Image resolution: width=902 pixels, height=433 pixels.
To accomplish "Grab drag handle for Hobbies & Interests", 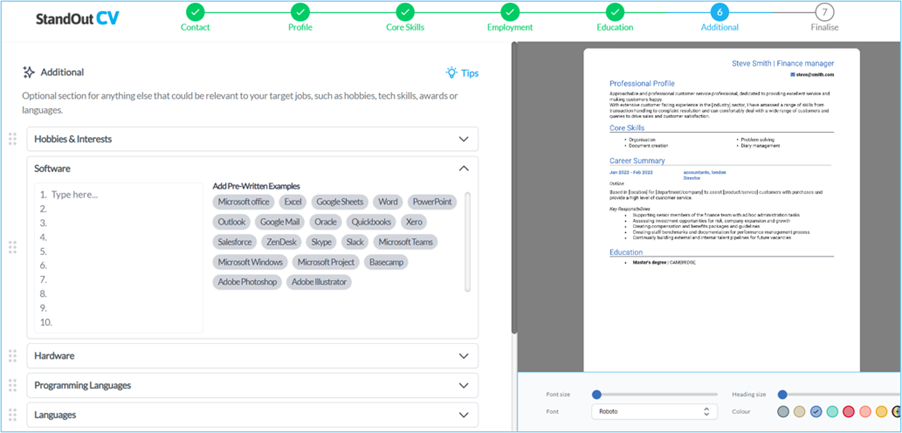I will (x=13, y=139).
